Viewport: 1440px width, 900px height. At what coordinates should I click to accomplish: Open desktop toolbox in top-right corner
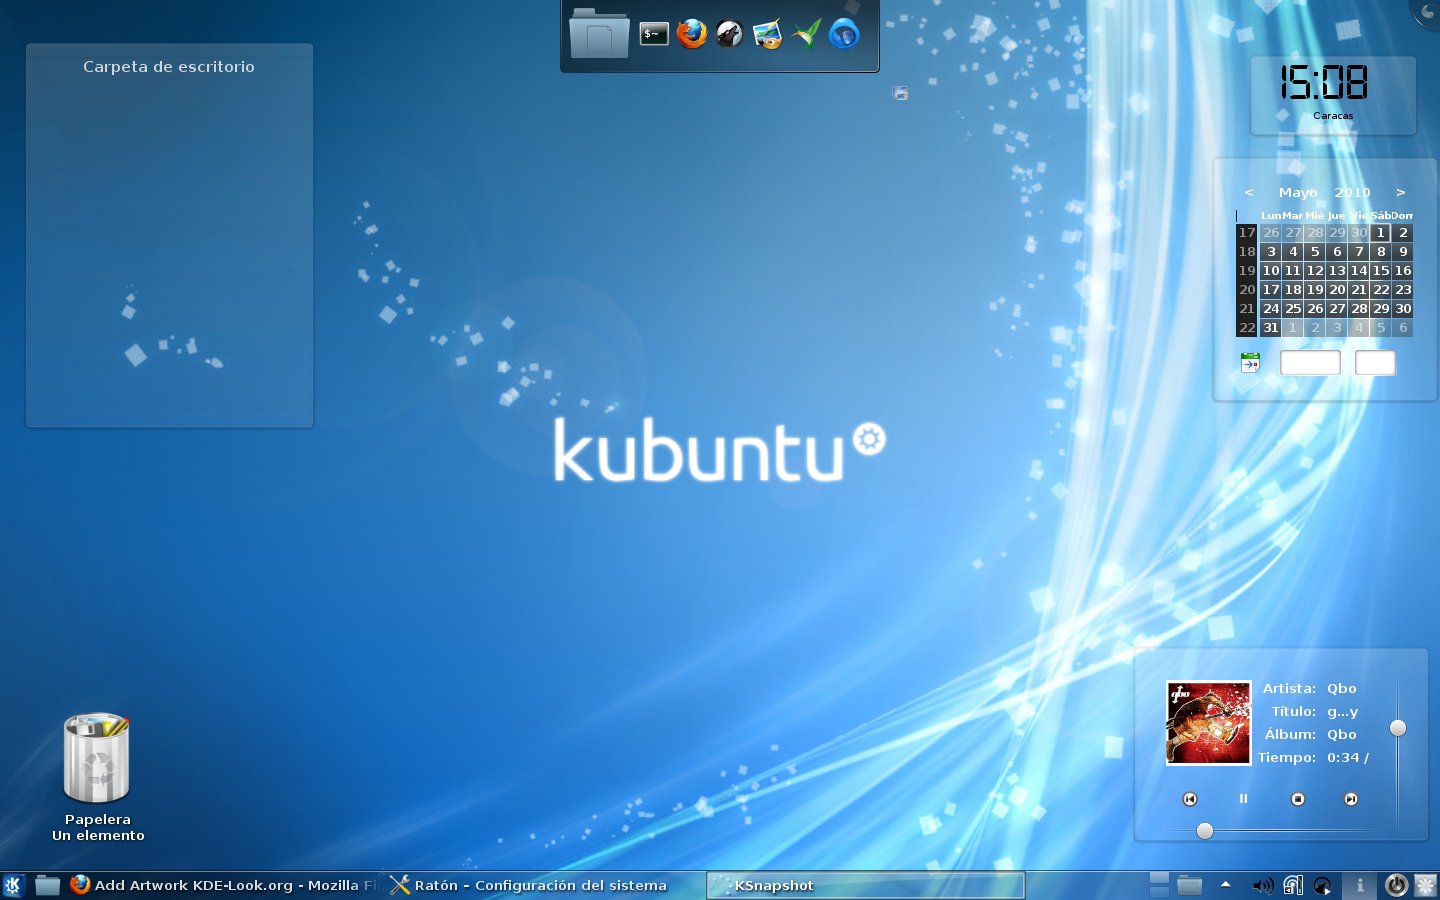1427,12
